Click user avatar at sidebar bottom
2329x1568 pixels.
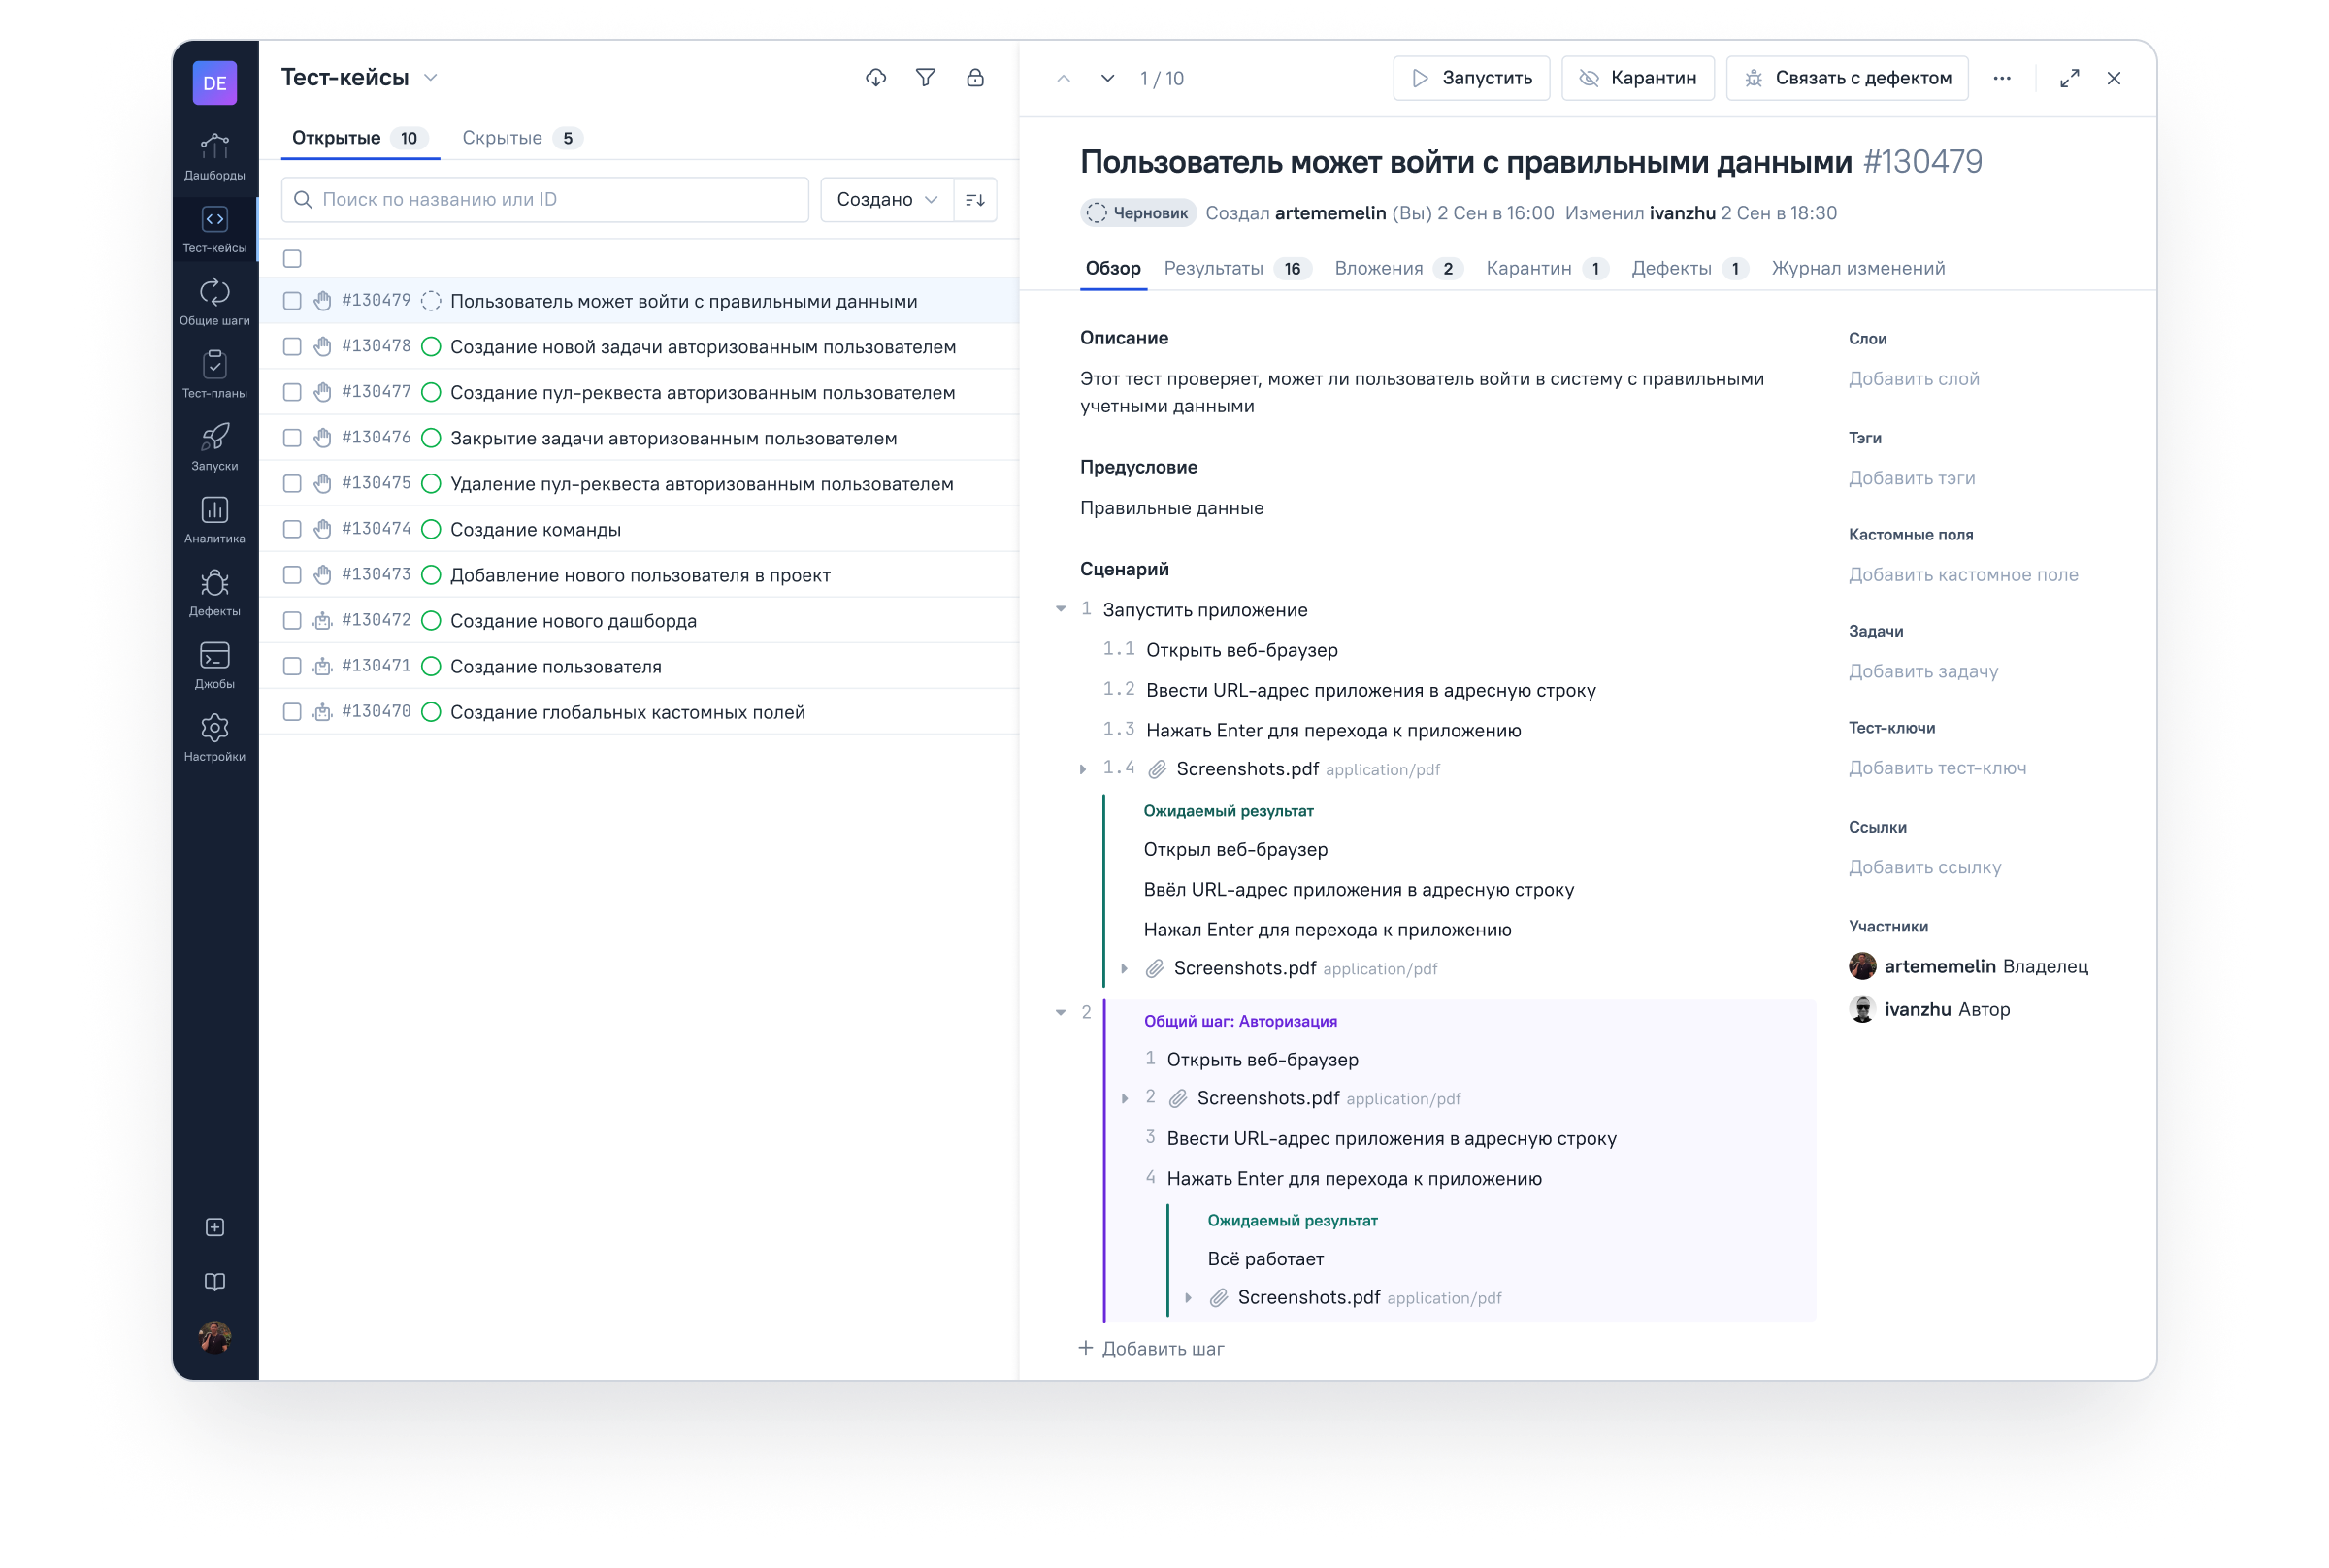coord(214,1337)
